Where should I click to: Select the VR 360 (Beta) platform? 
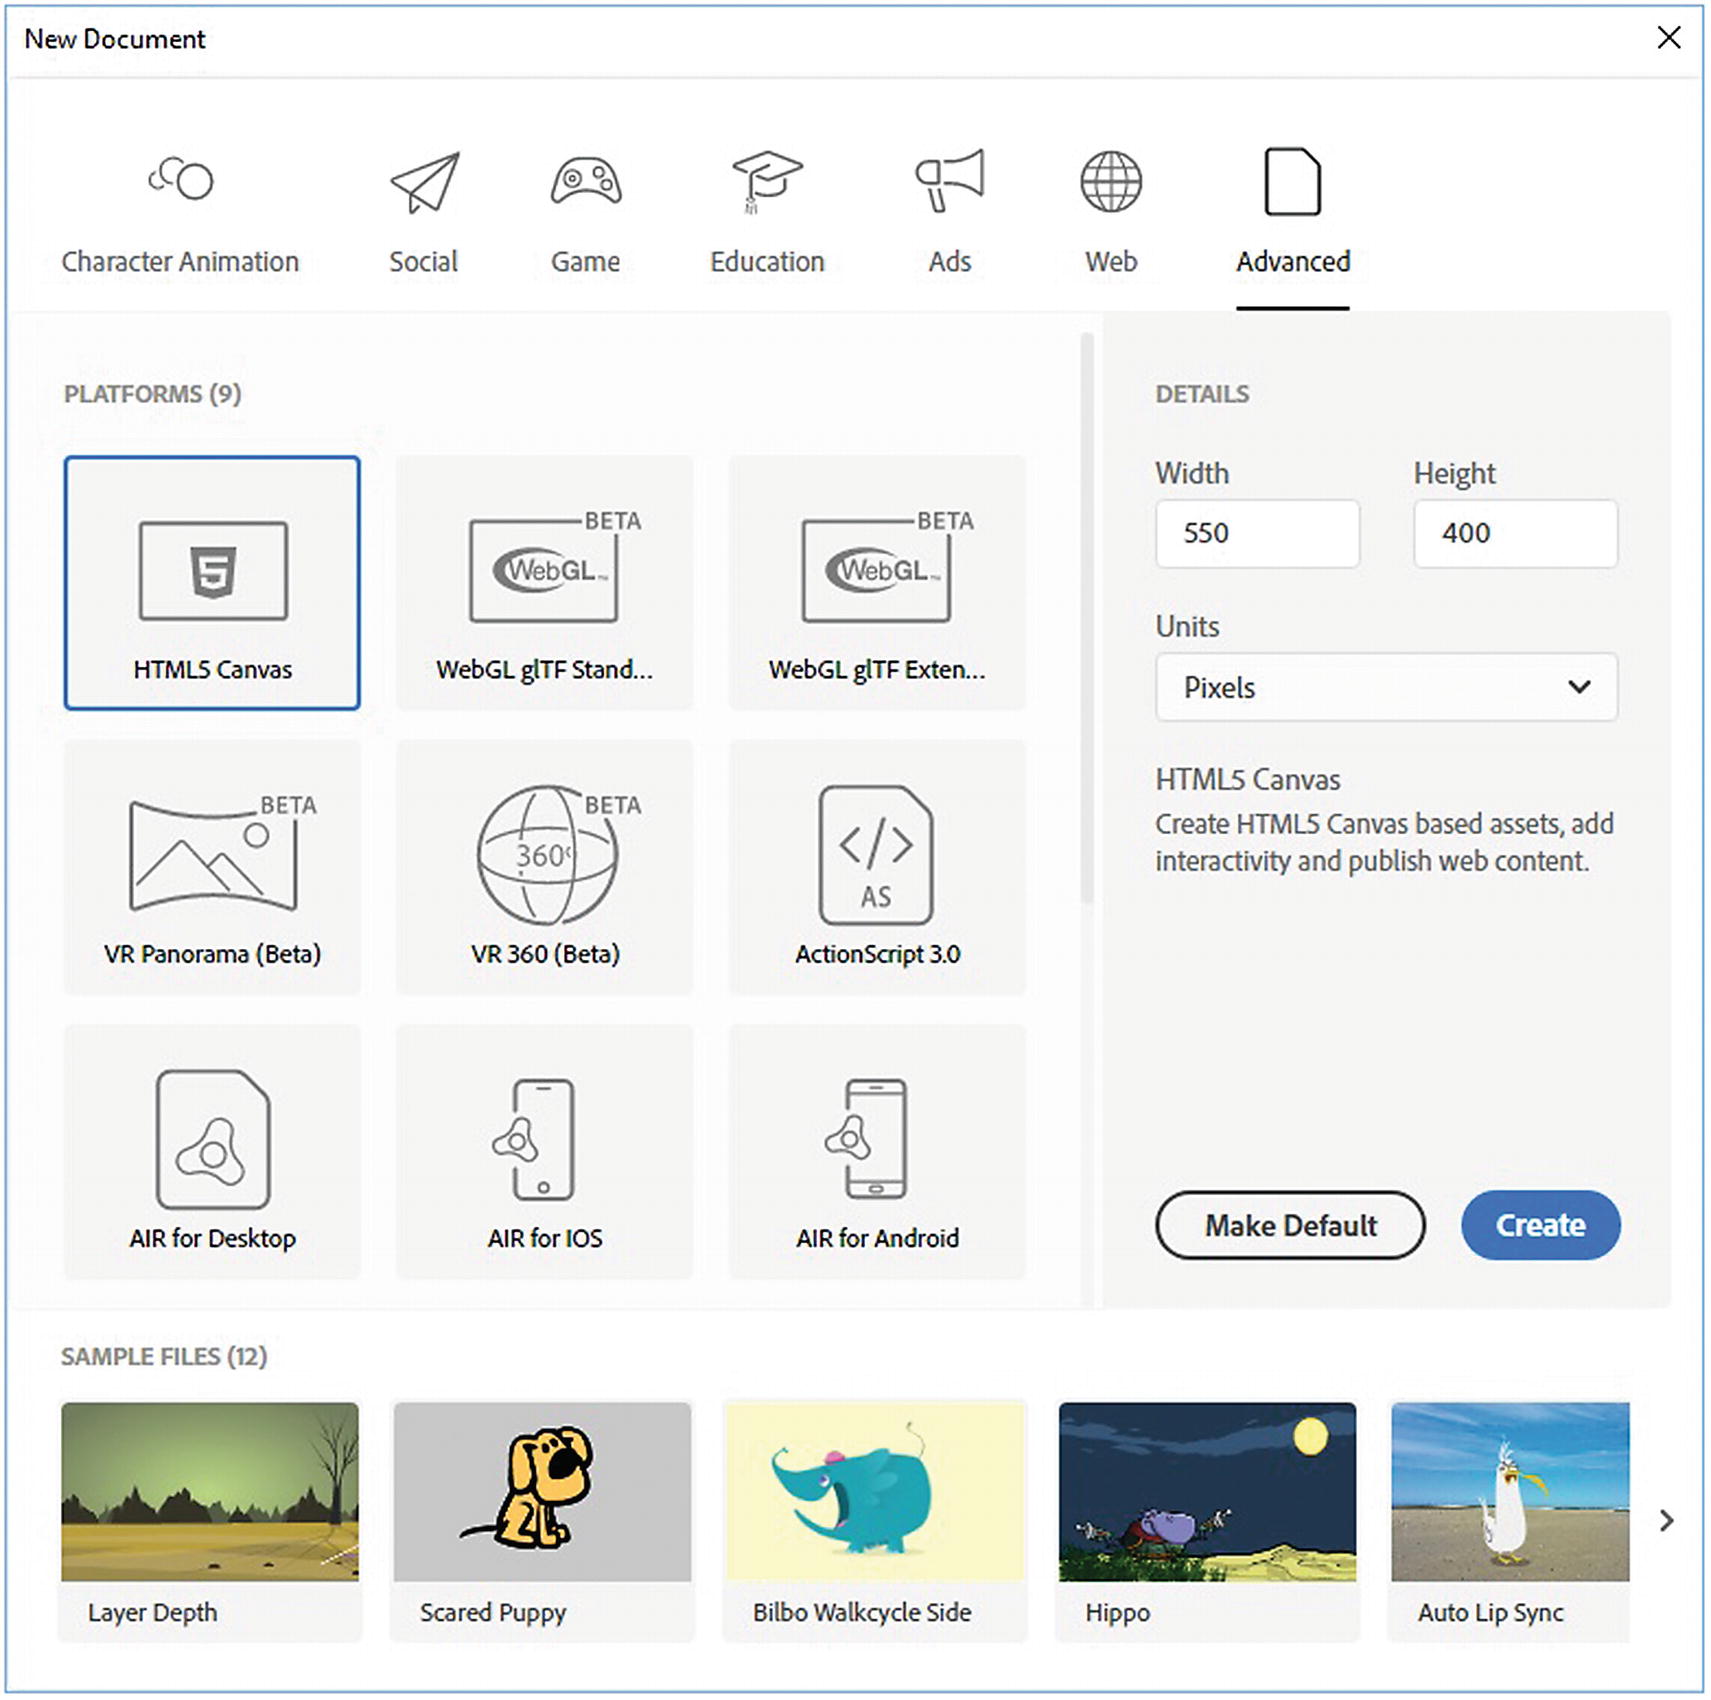(x=544, y=867)
